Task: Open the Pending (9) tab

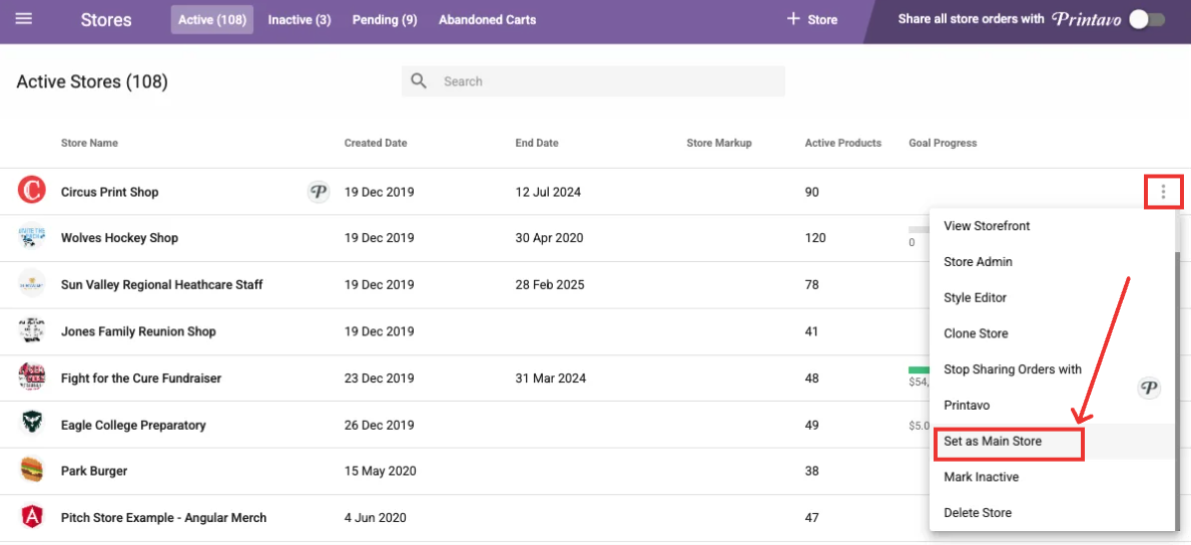Action: (x=384, y=20)
